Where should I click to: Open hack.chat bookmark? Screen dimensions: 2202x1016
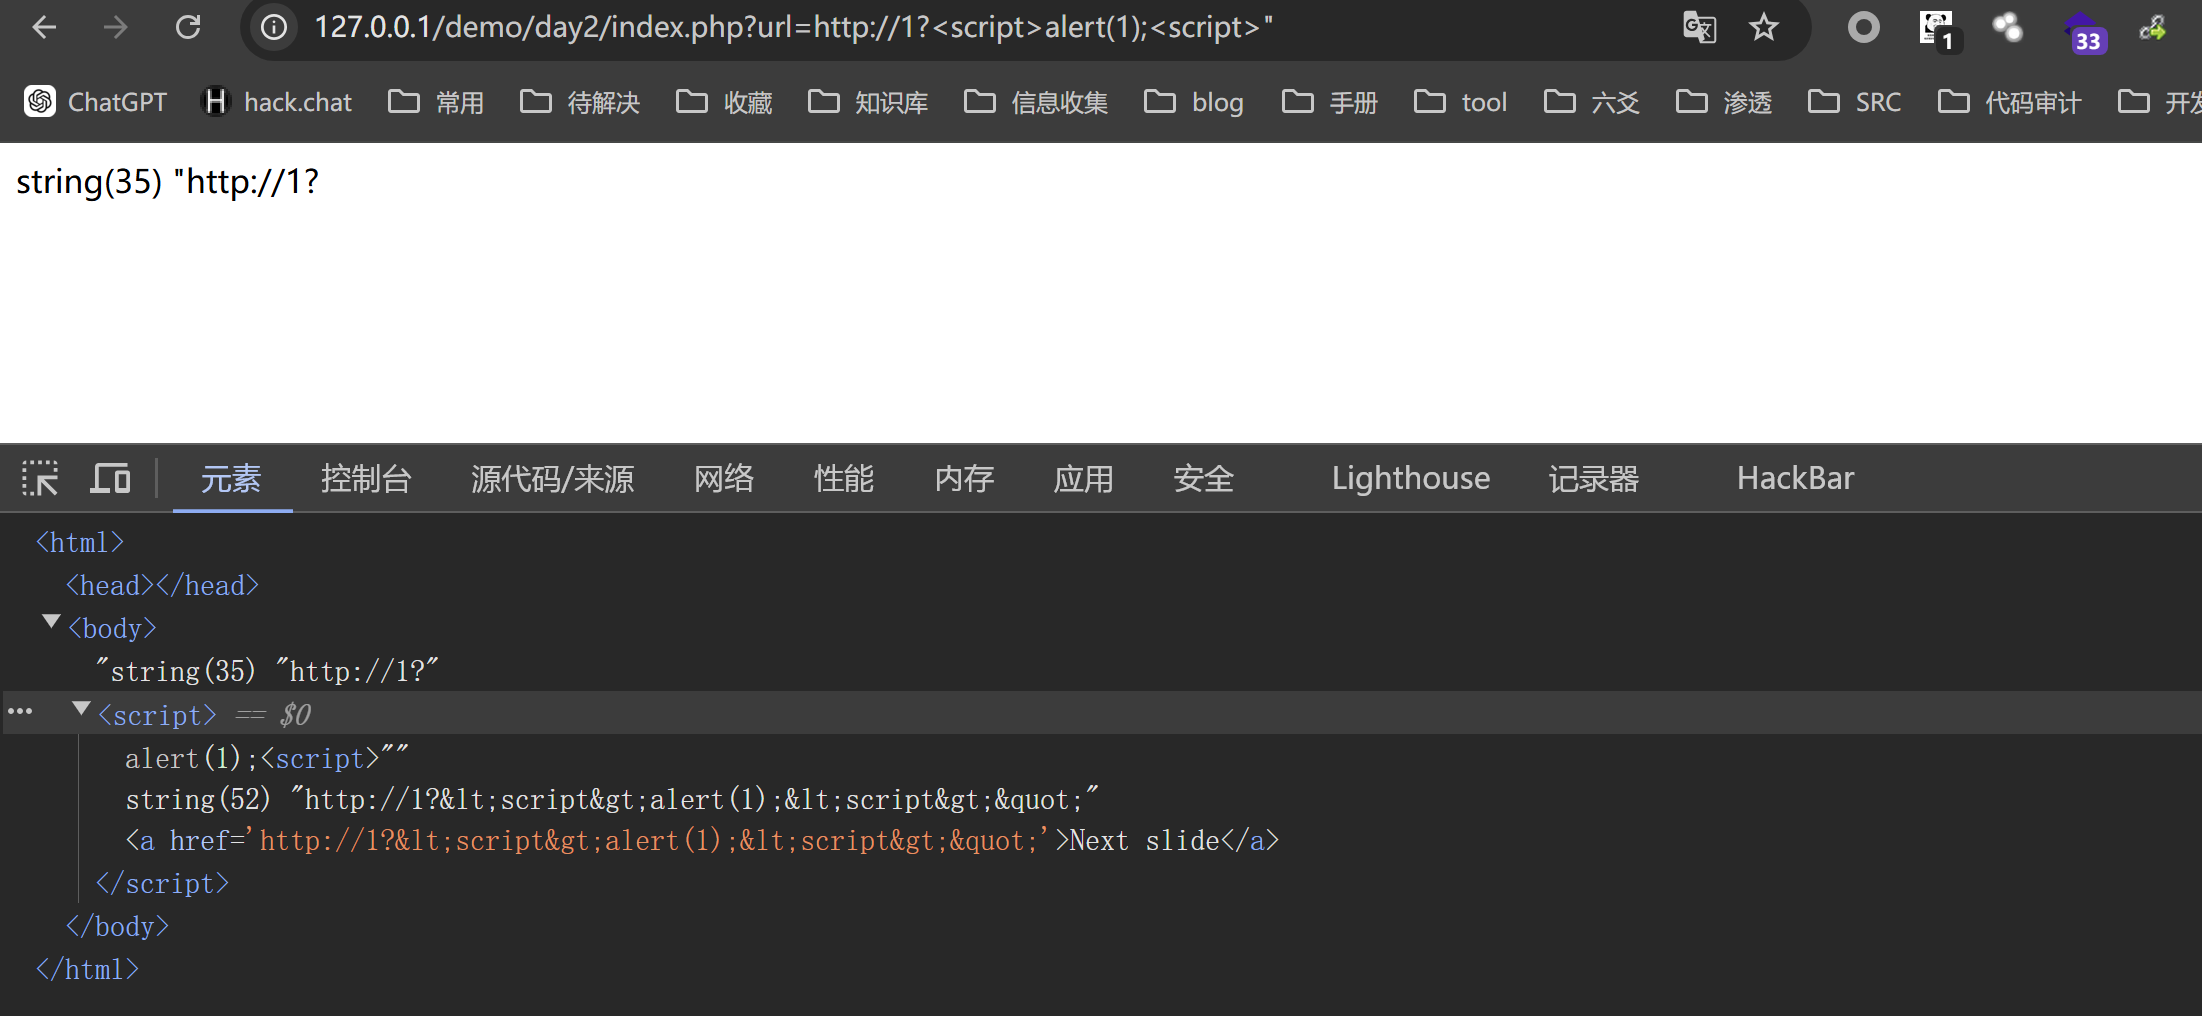tap(277, 102)
